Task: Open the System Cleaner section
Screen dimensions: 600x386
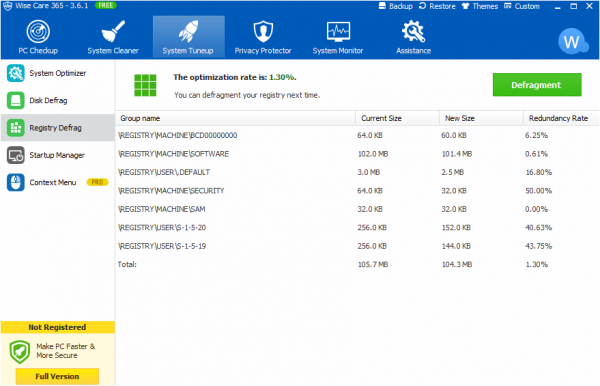Action: tap(113, 37)
